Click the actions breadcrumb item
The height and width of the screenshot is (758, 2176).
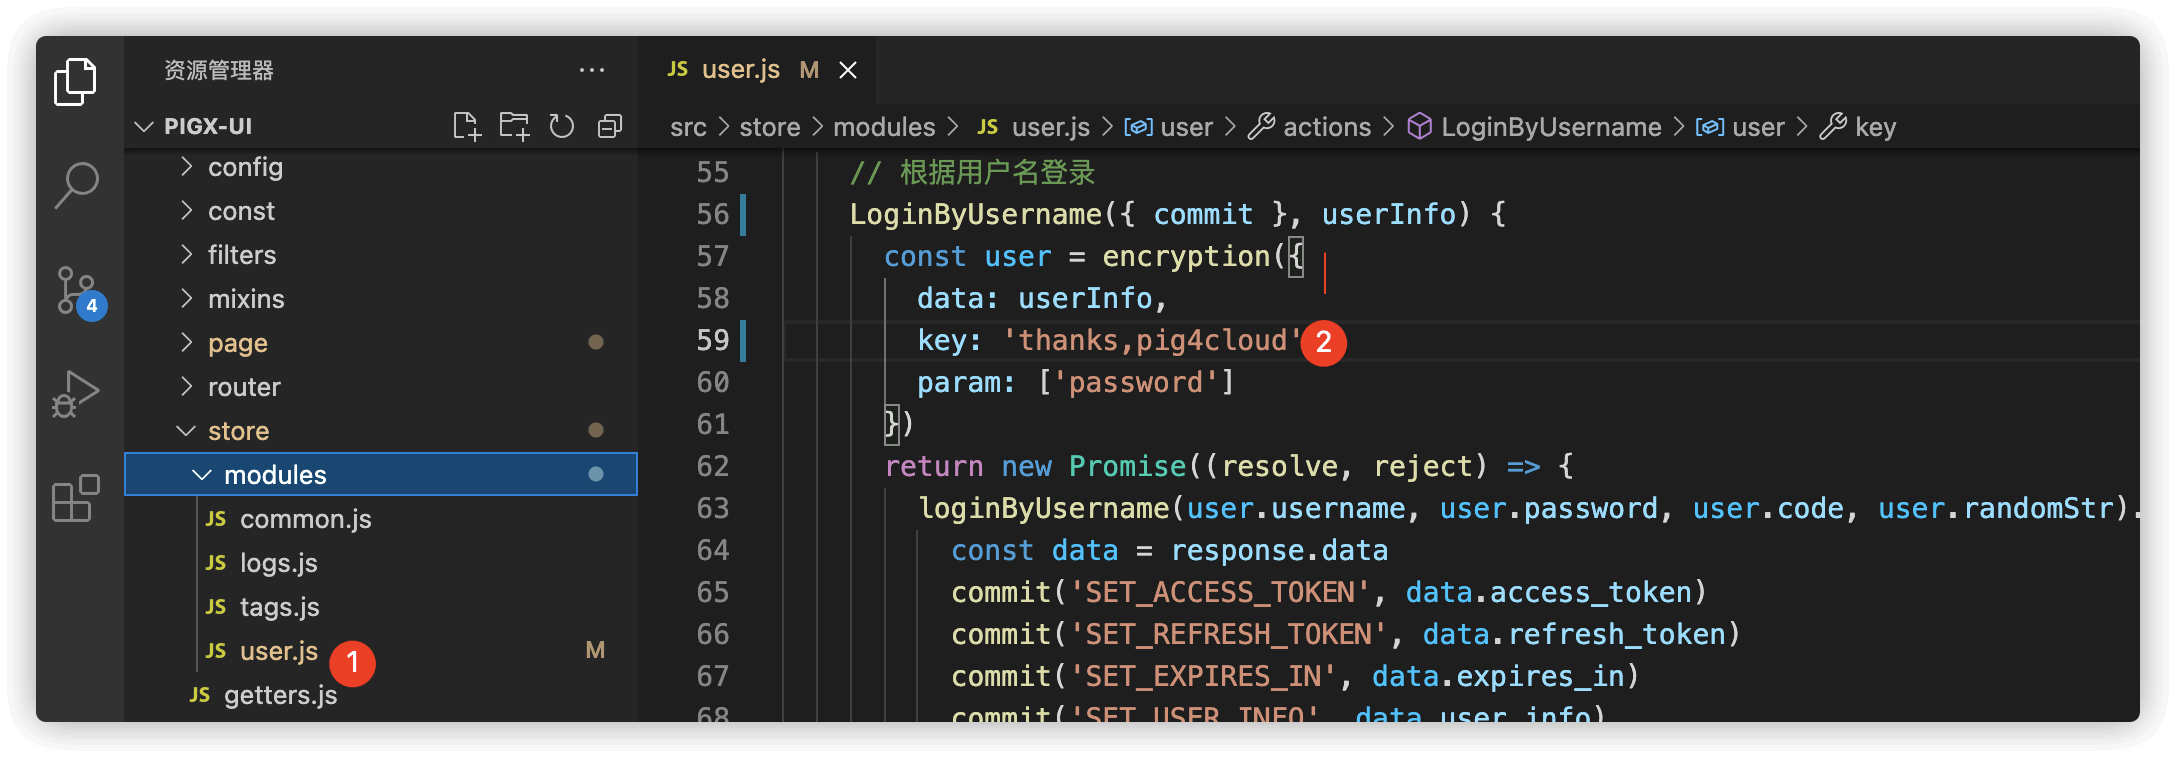pos(1326,127)
